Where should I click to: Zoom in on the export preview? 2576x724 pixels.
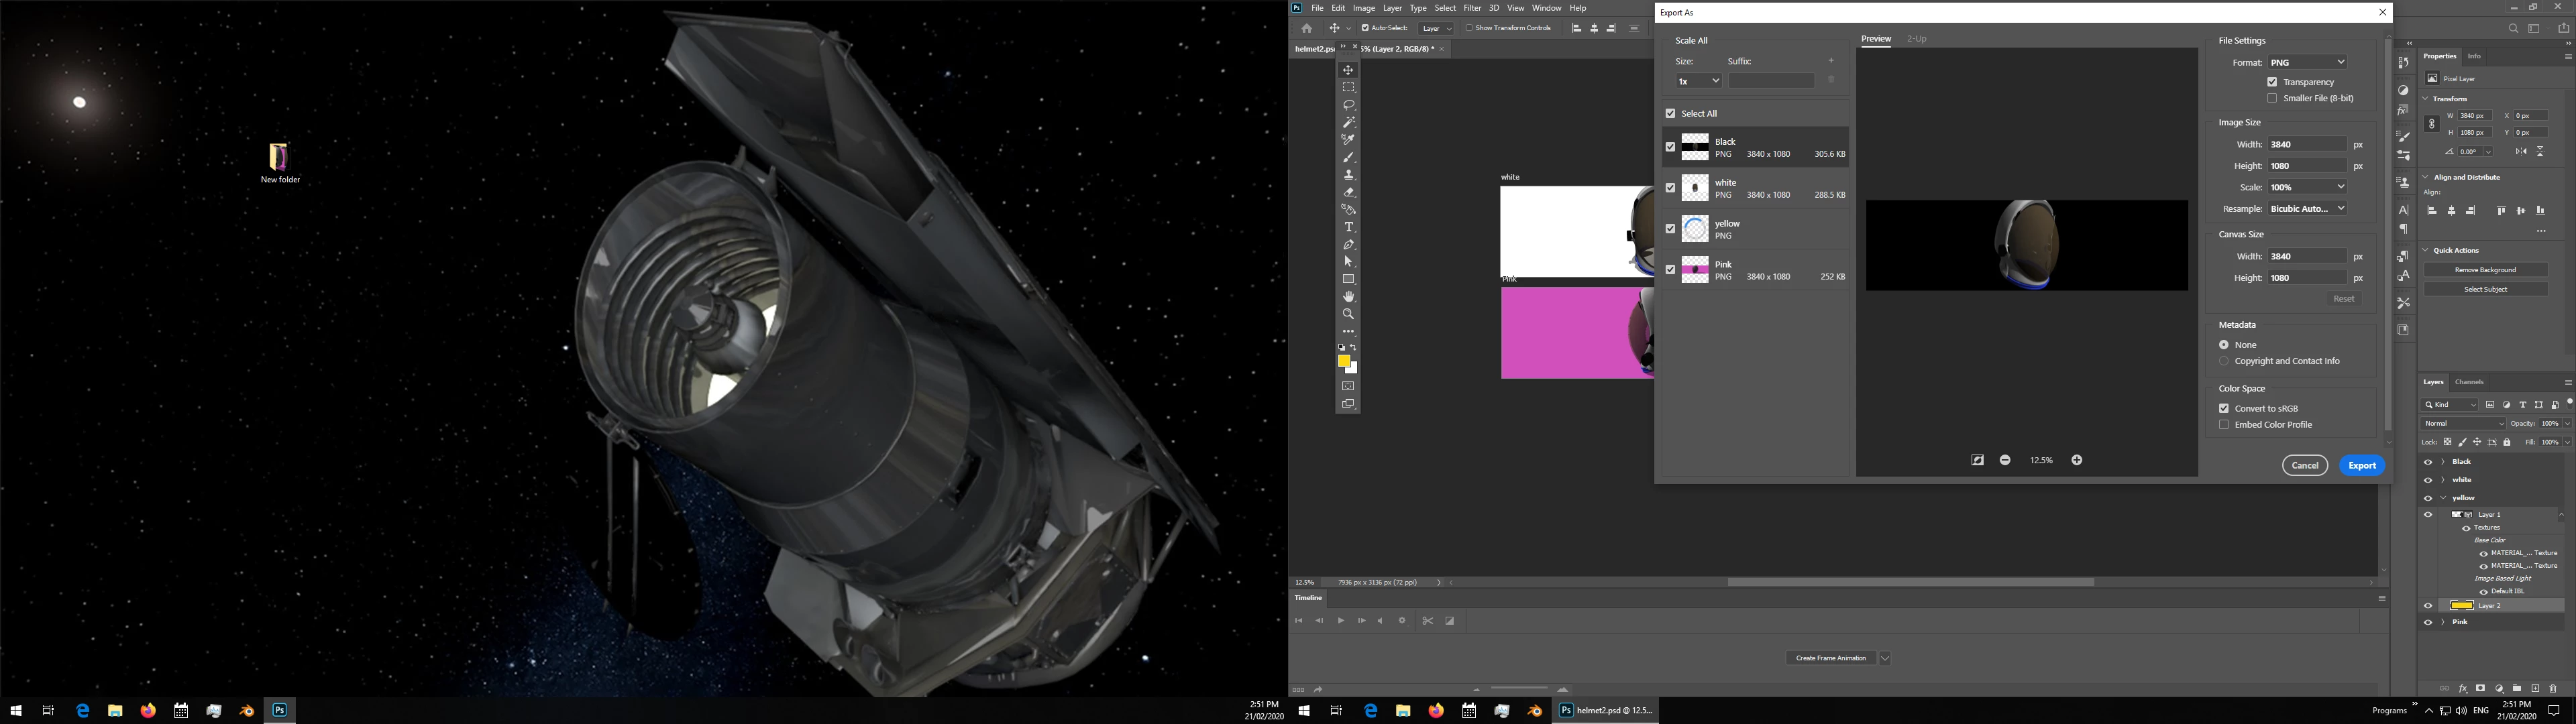coord(2076,460)
